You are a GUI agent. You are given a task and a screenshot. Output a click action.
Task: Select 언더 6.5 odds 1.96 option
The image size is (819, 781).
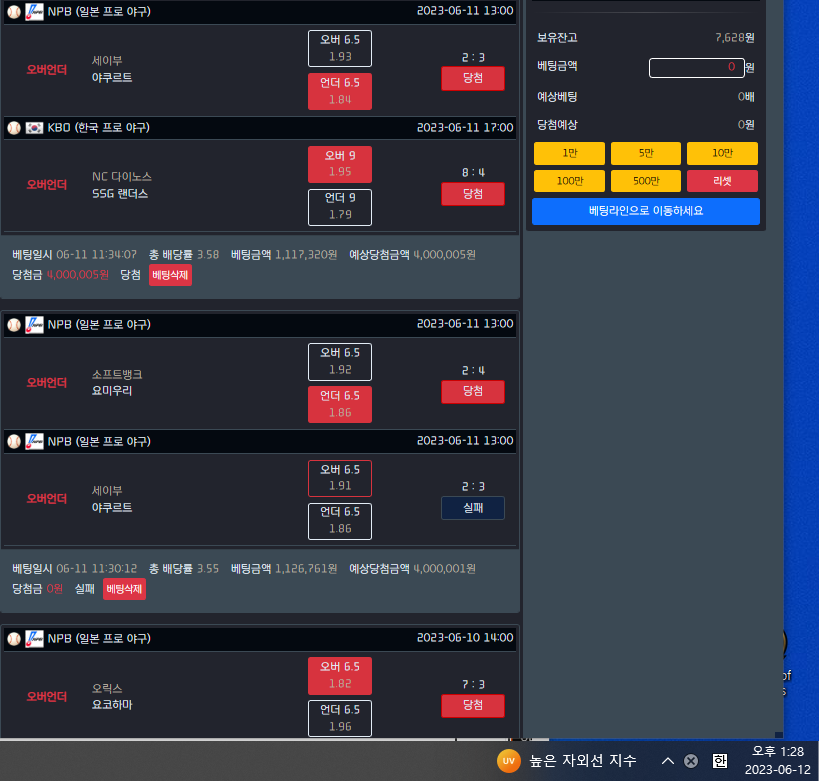(340, 718)
